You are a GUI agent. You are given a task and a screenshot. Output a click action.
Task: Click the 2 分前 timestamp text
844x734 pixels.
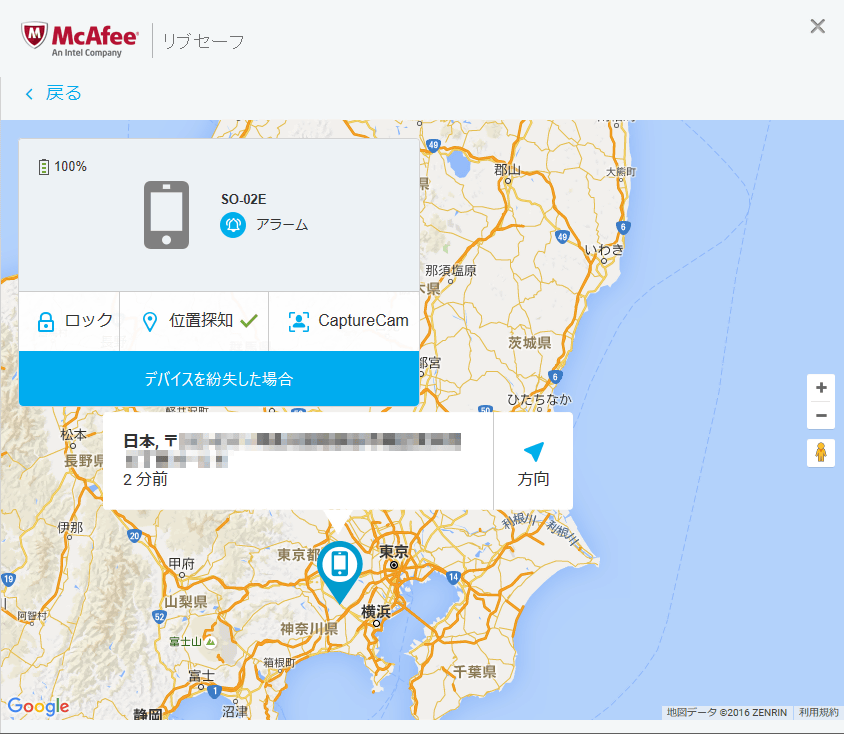tap(145, 479)
